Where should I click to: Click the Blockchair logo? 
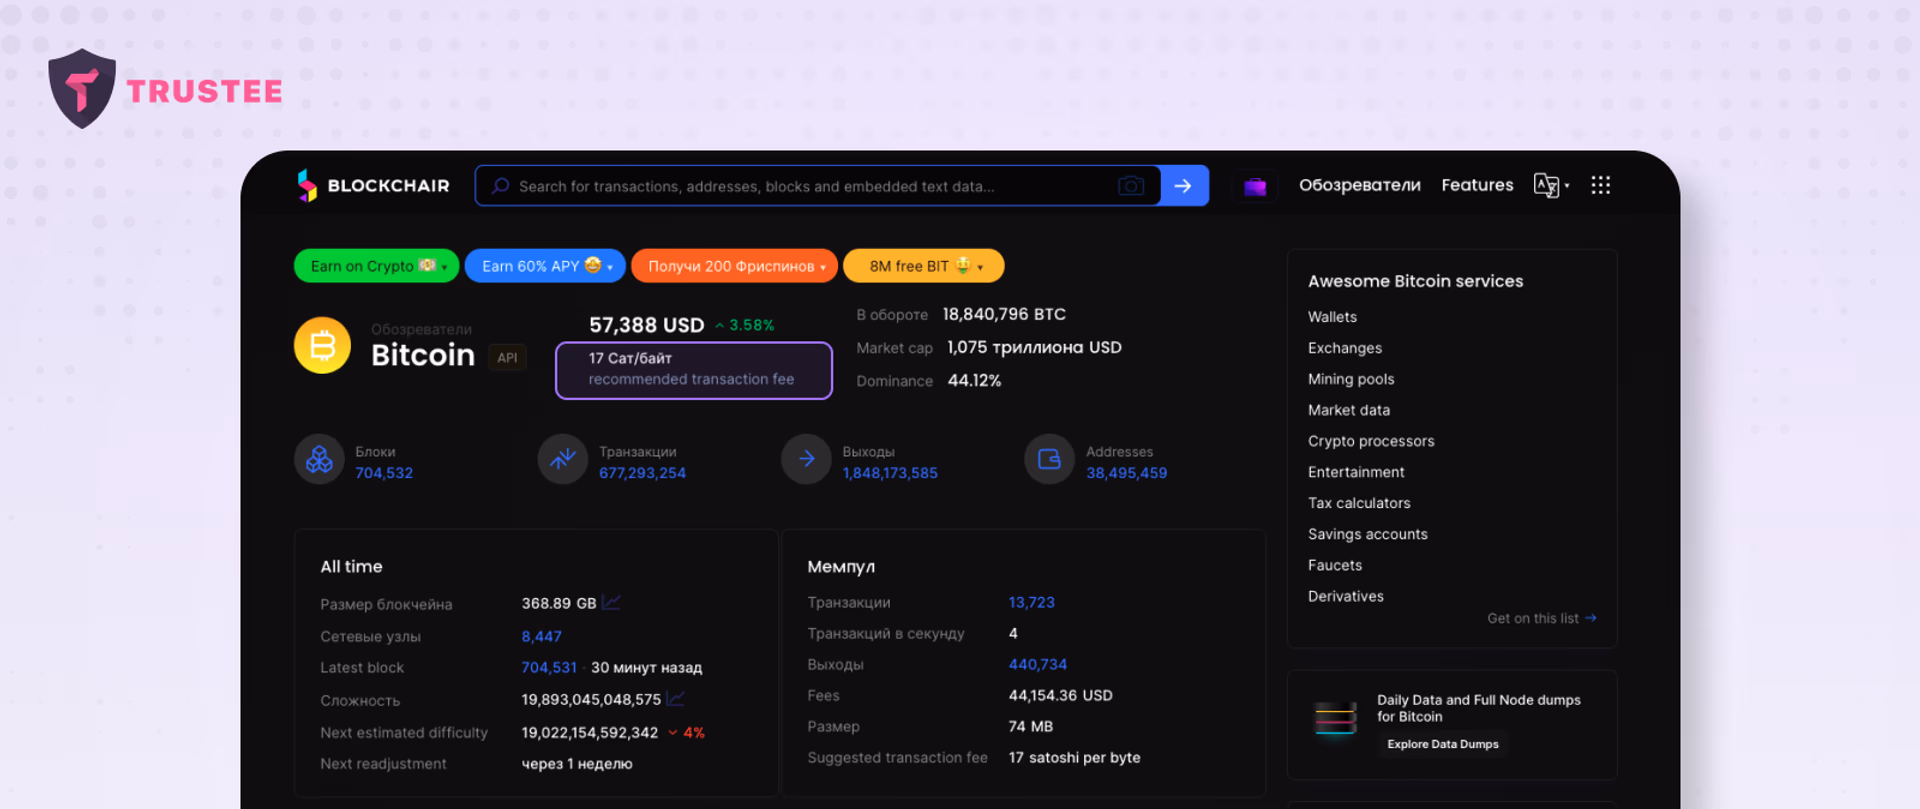tap(374, 186)
